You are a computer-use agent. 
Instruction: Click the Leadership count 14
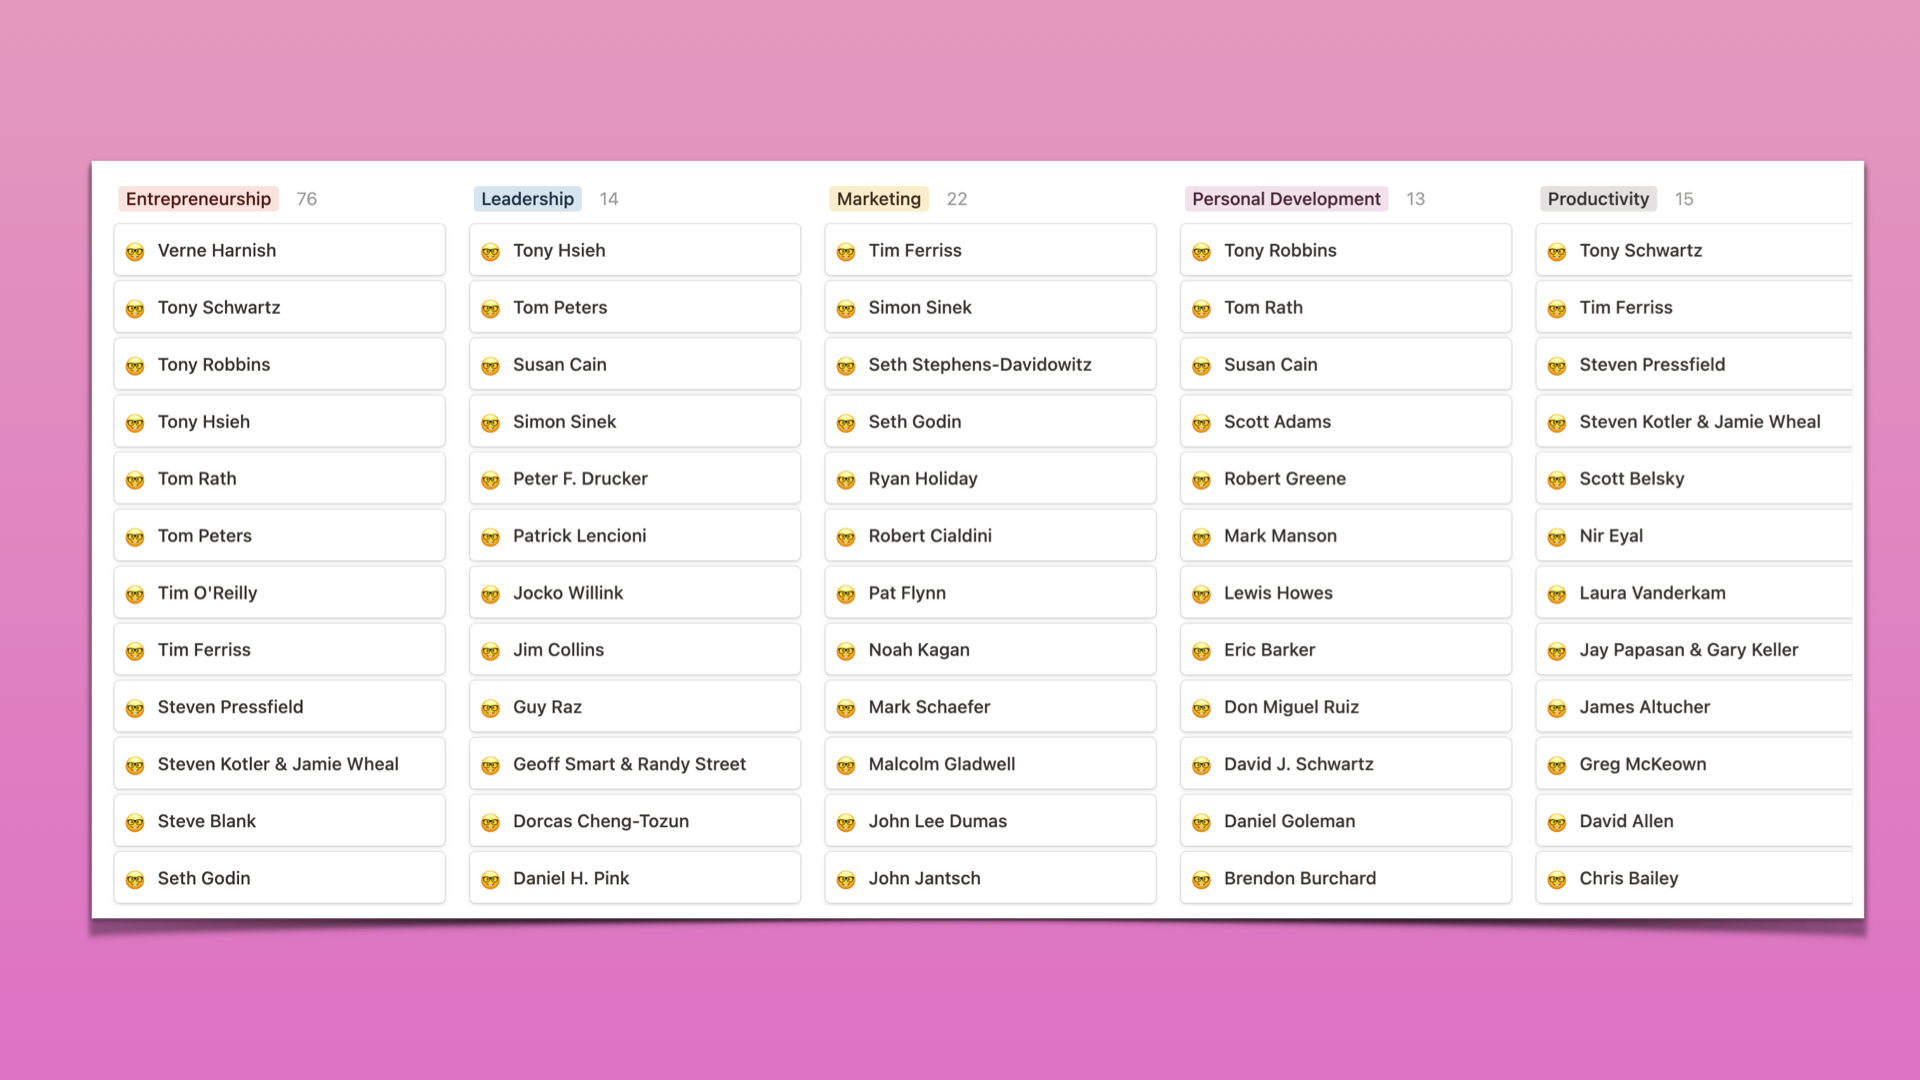pos(609,199)
